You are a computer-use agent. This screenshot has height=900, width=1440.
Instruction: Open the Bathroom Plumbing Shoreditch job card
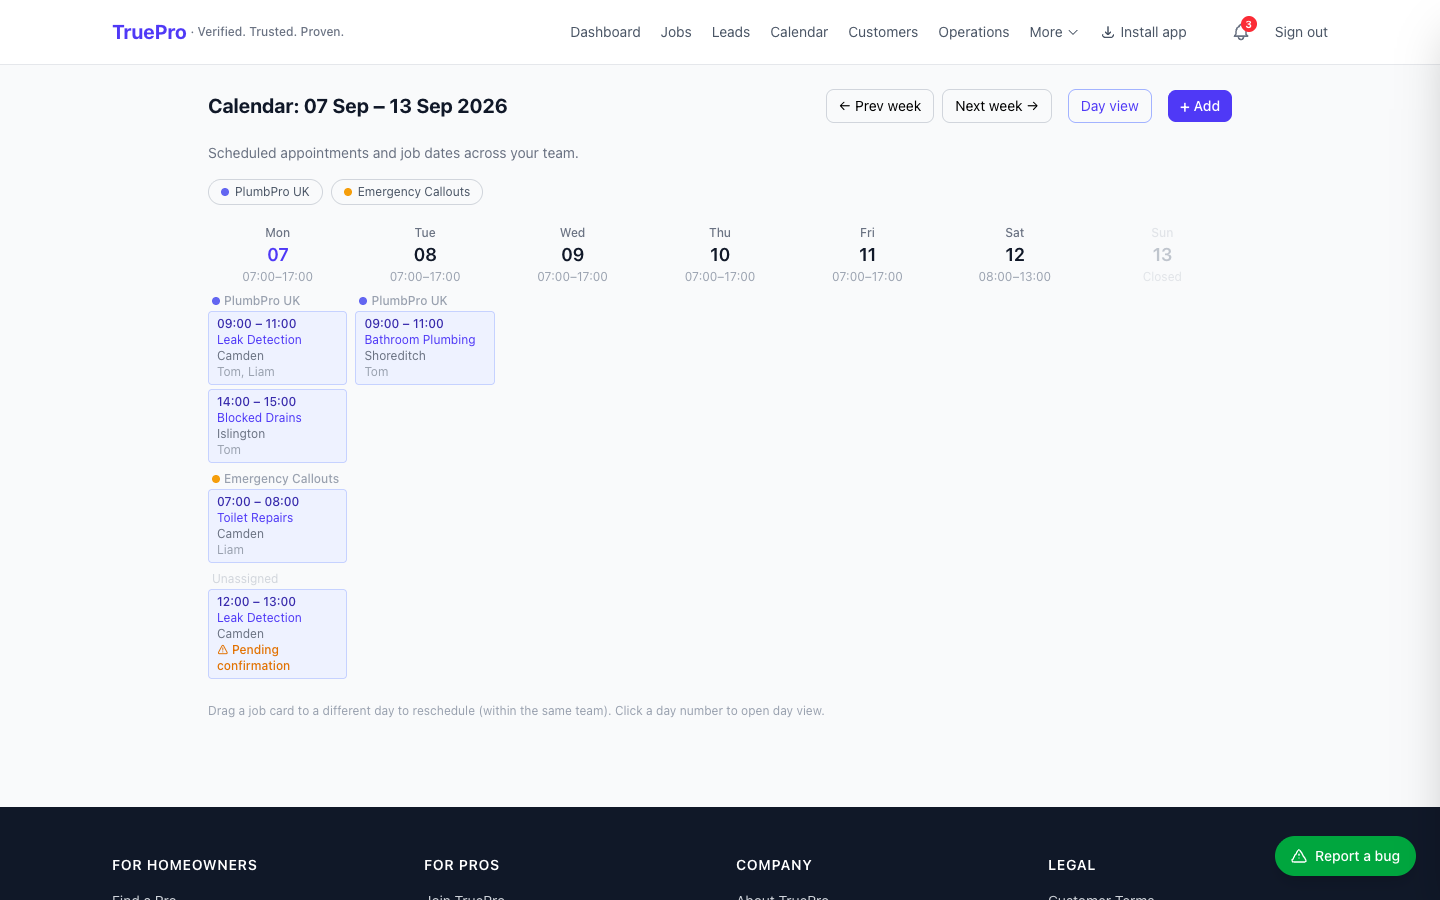click(425, 348)
